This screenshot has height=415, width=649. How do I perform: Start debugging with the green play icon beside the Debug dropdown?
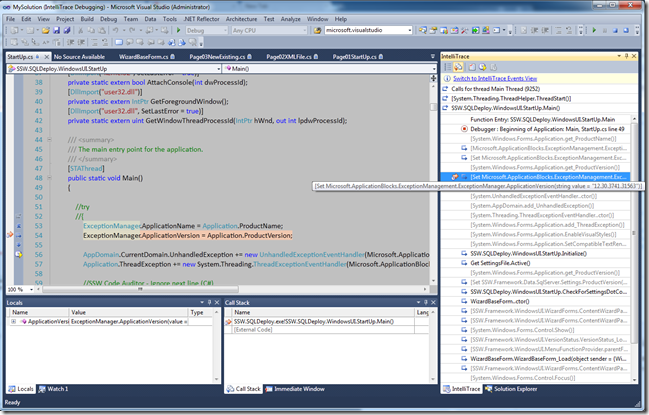click(178, 30)
